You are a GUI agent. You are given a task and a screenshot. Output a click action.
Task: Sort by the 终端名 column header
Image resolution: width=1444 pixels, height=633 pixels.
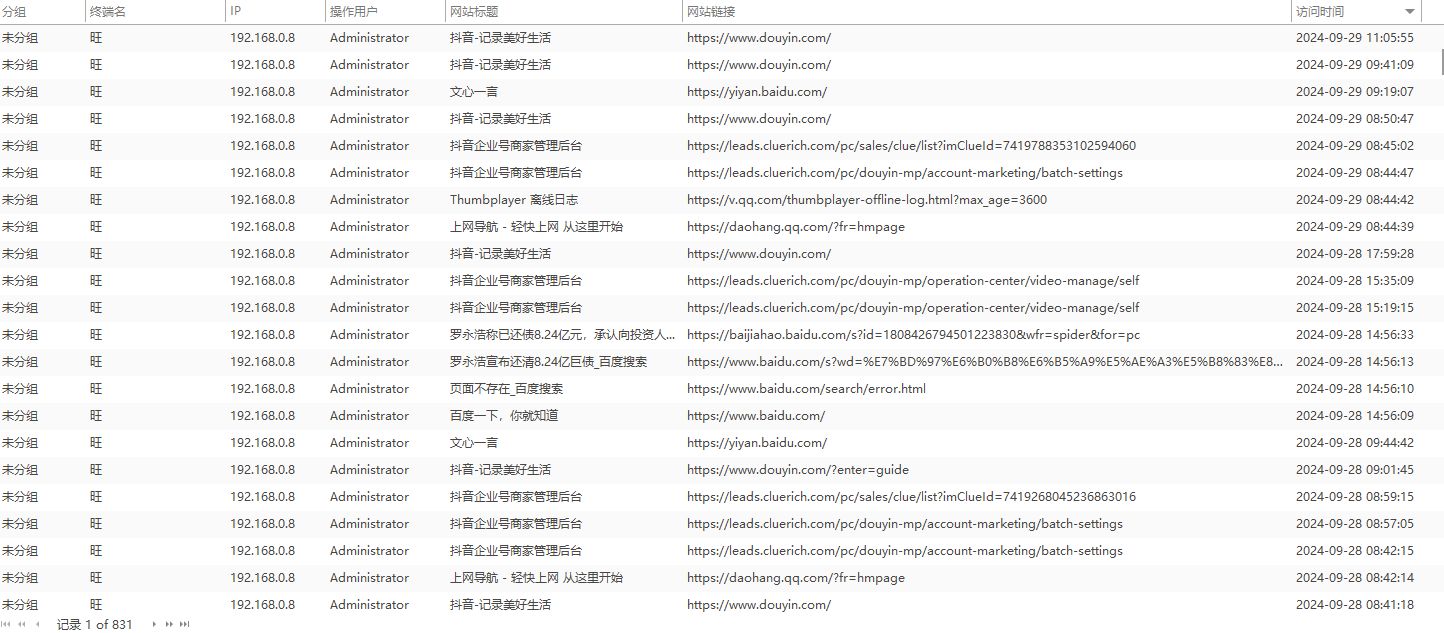coord(108,11)
